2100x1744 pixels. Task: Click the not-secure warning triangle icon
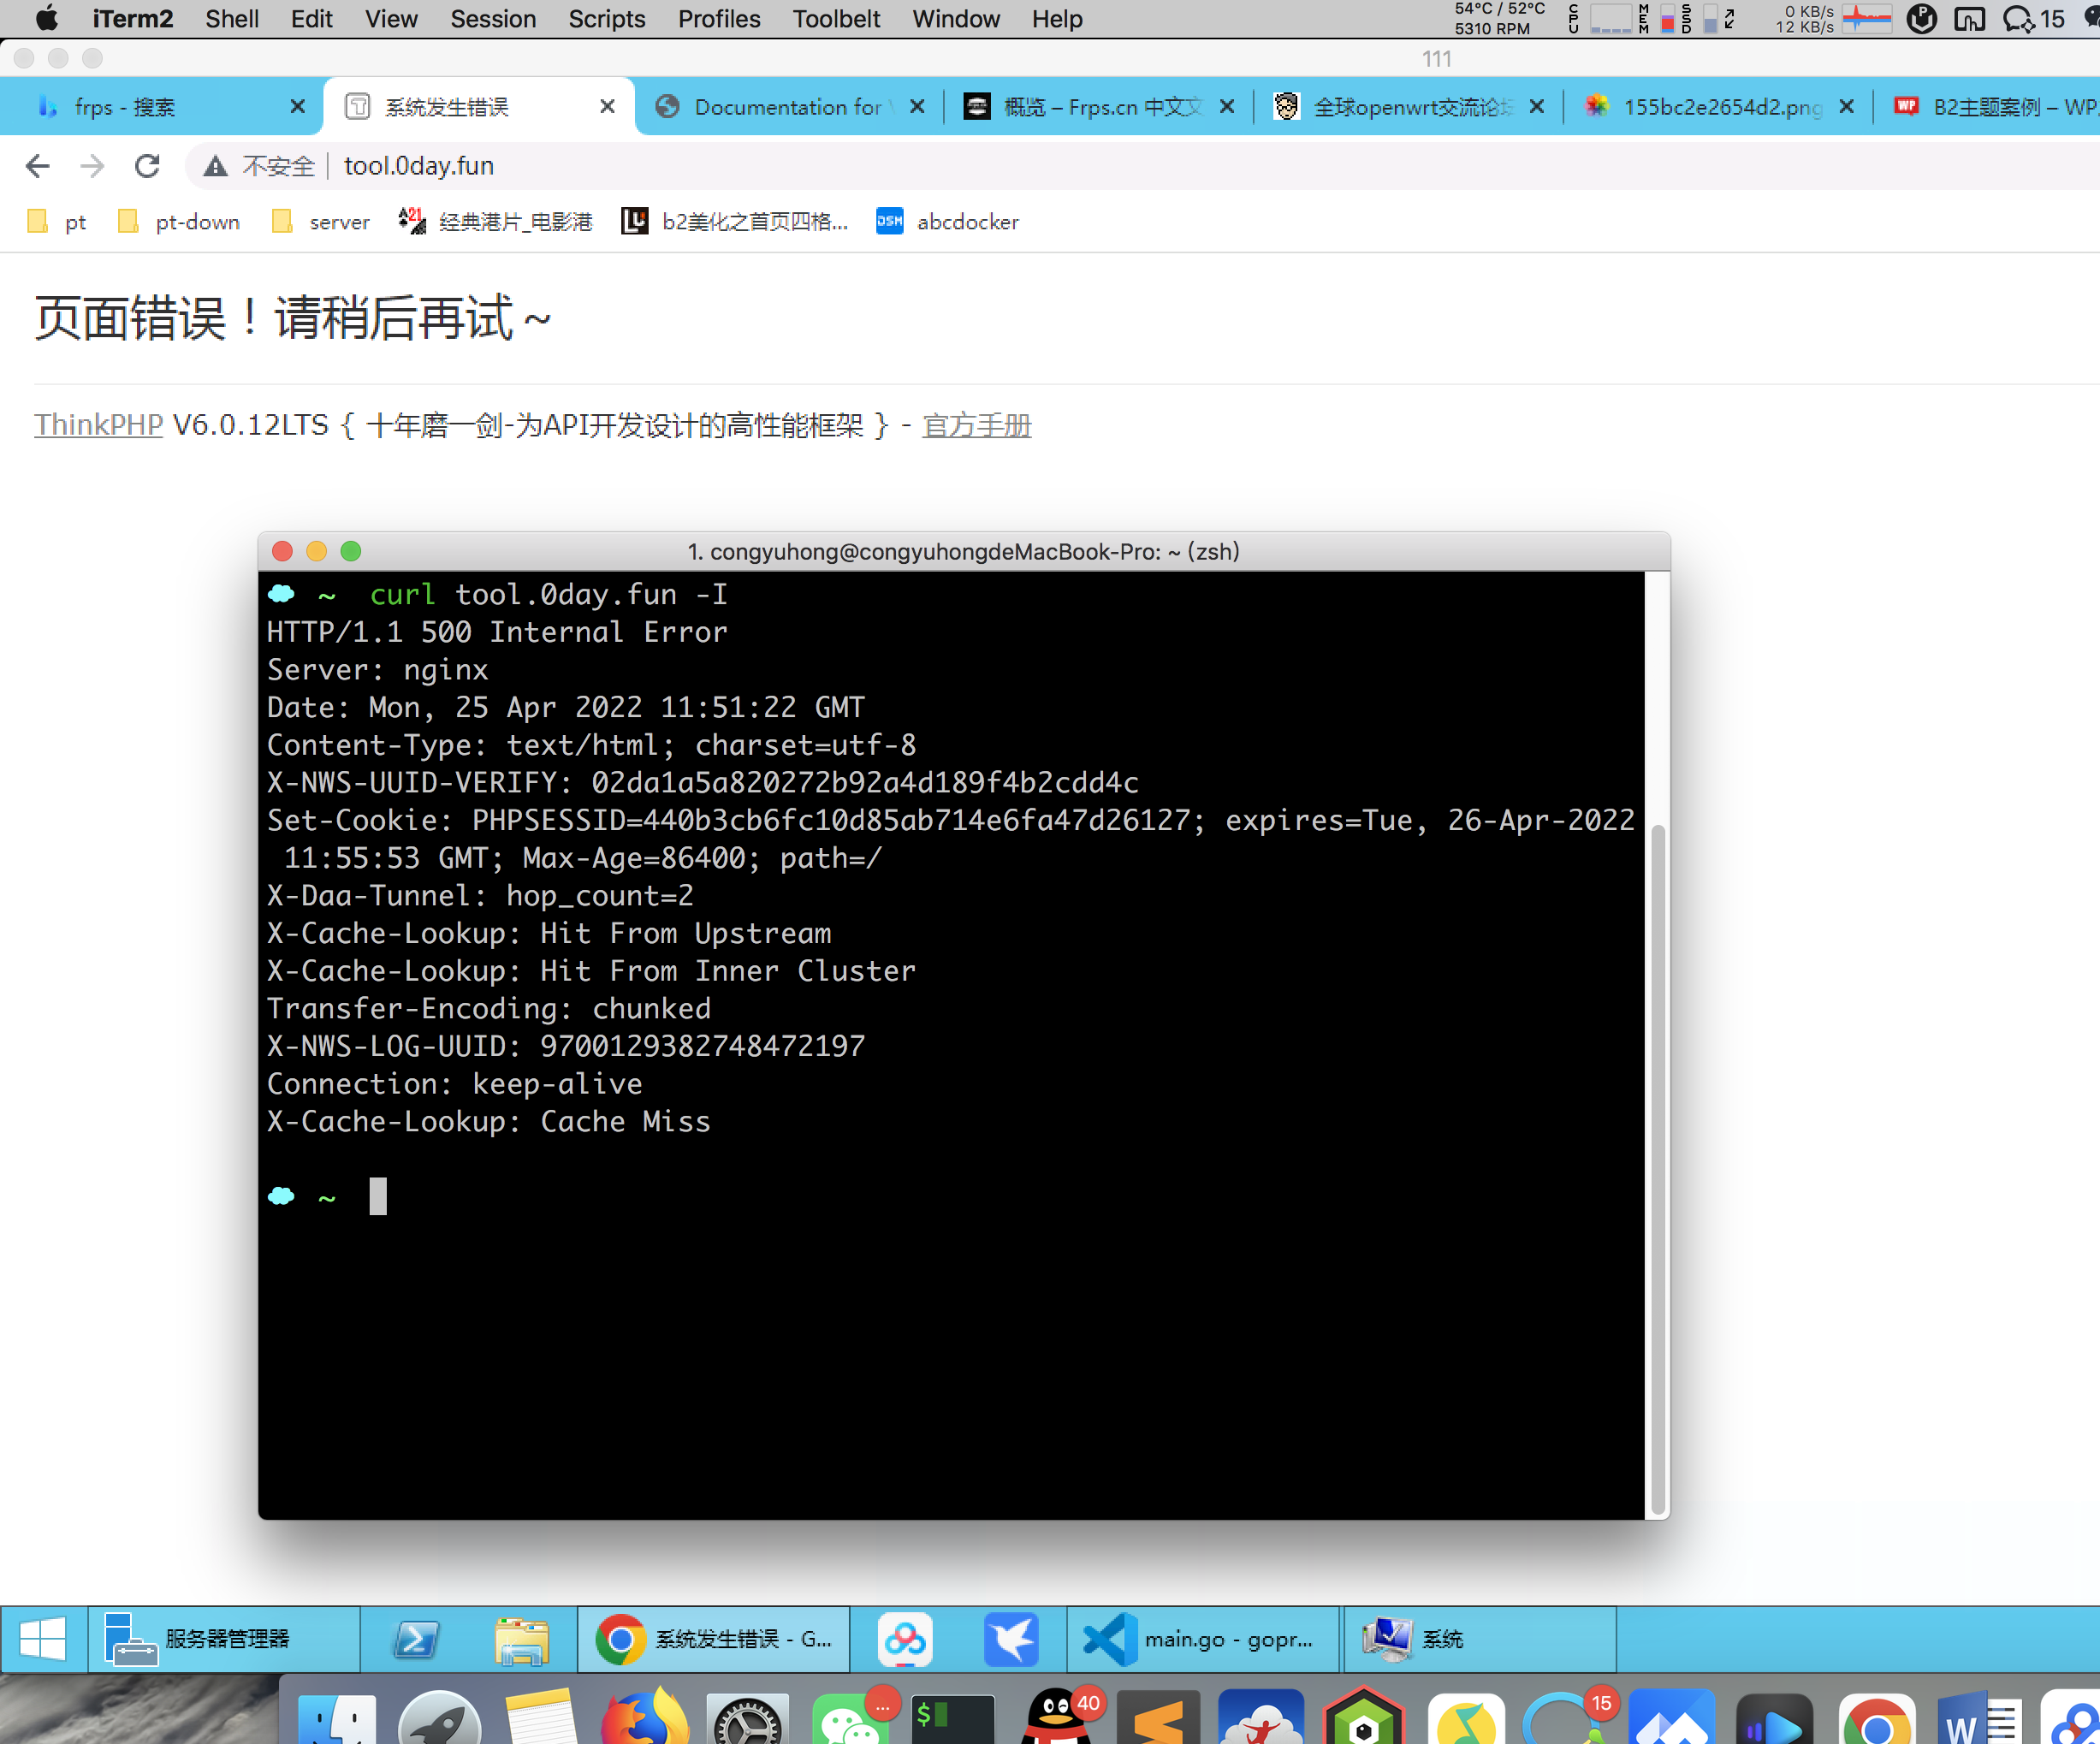215,166
